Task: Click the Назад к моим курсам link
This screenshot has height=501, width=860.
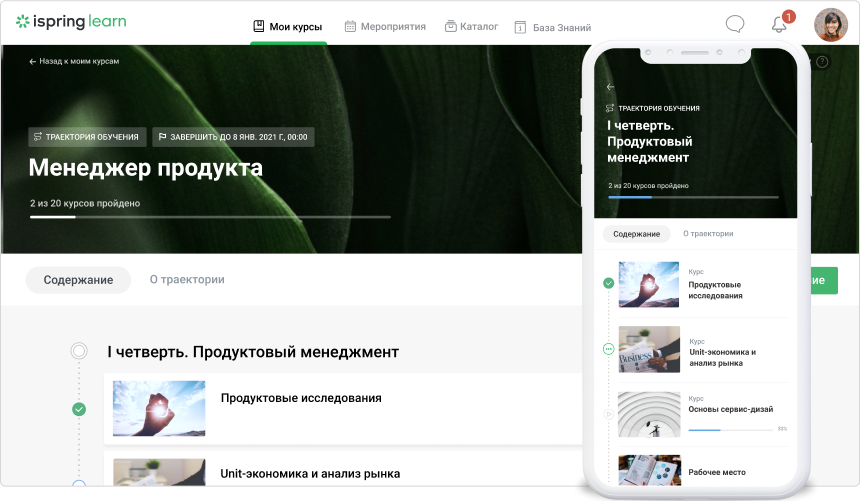Action: (74, 61)
